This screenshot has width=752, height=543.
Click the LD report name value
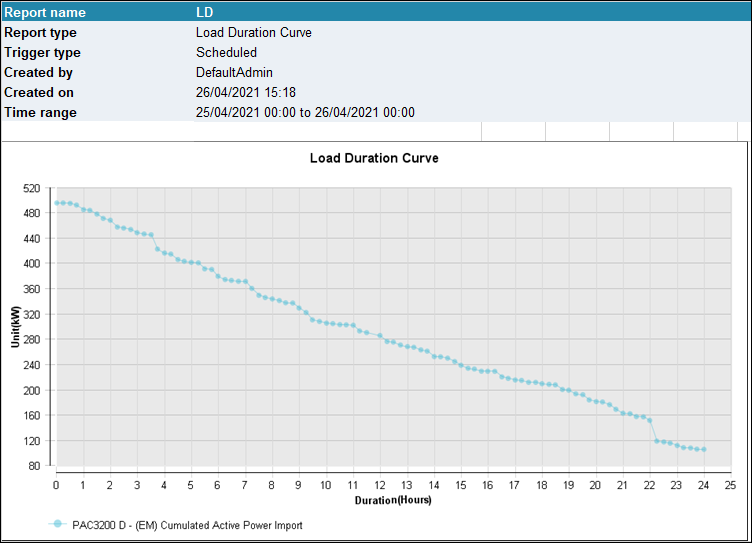(x=205, y=13)
